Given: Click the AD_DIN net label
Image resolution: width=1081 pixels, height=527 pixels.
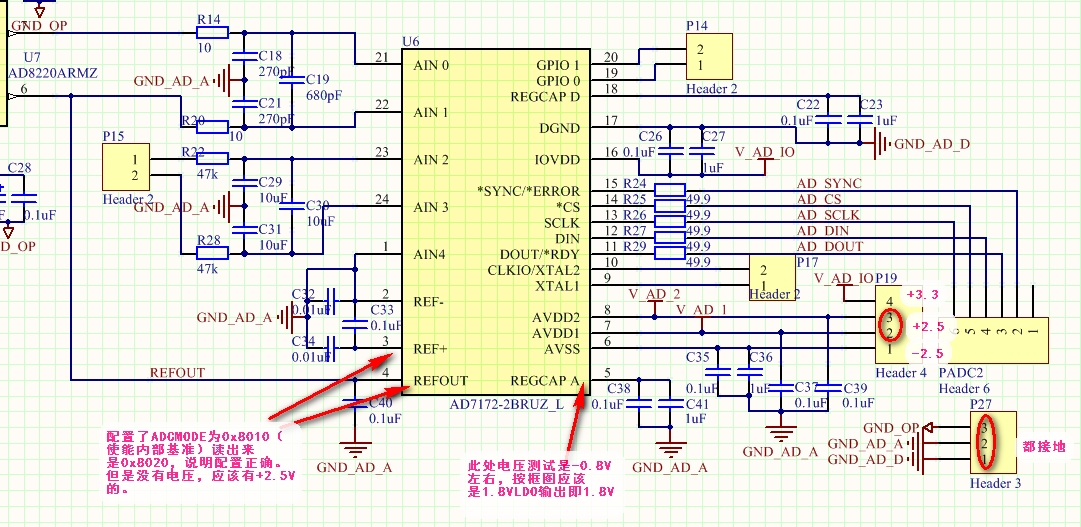Looking at the screenshot, I should [823, 231].
